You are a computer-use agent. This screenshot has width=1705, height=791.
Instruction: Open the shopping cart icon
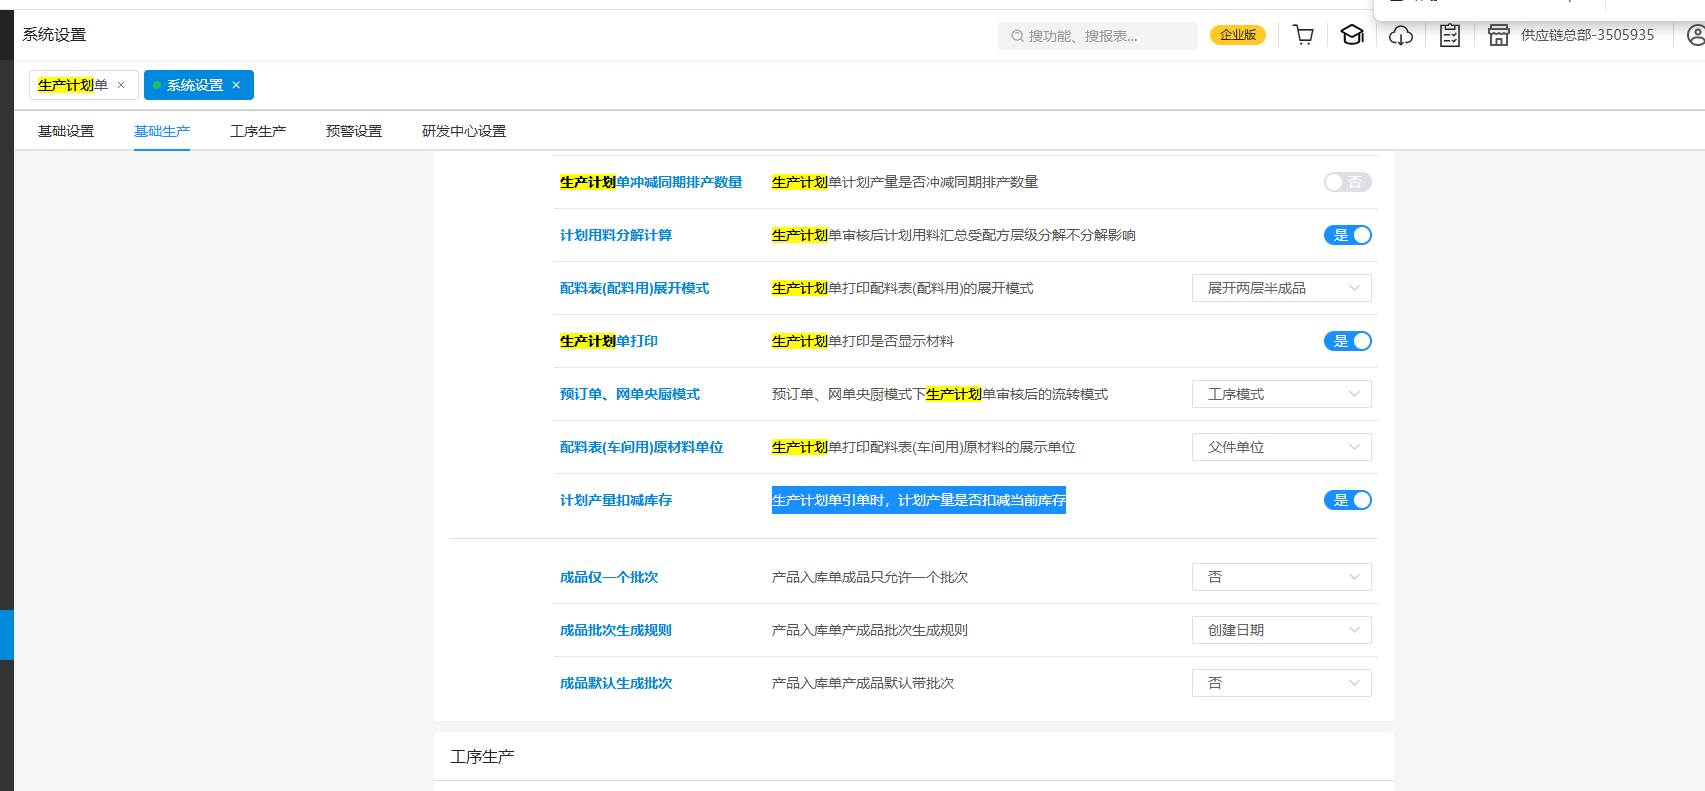pos(1303,35)
